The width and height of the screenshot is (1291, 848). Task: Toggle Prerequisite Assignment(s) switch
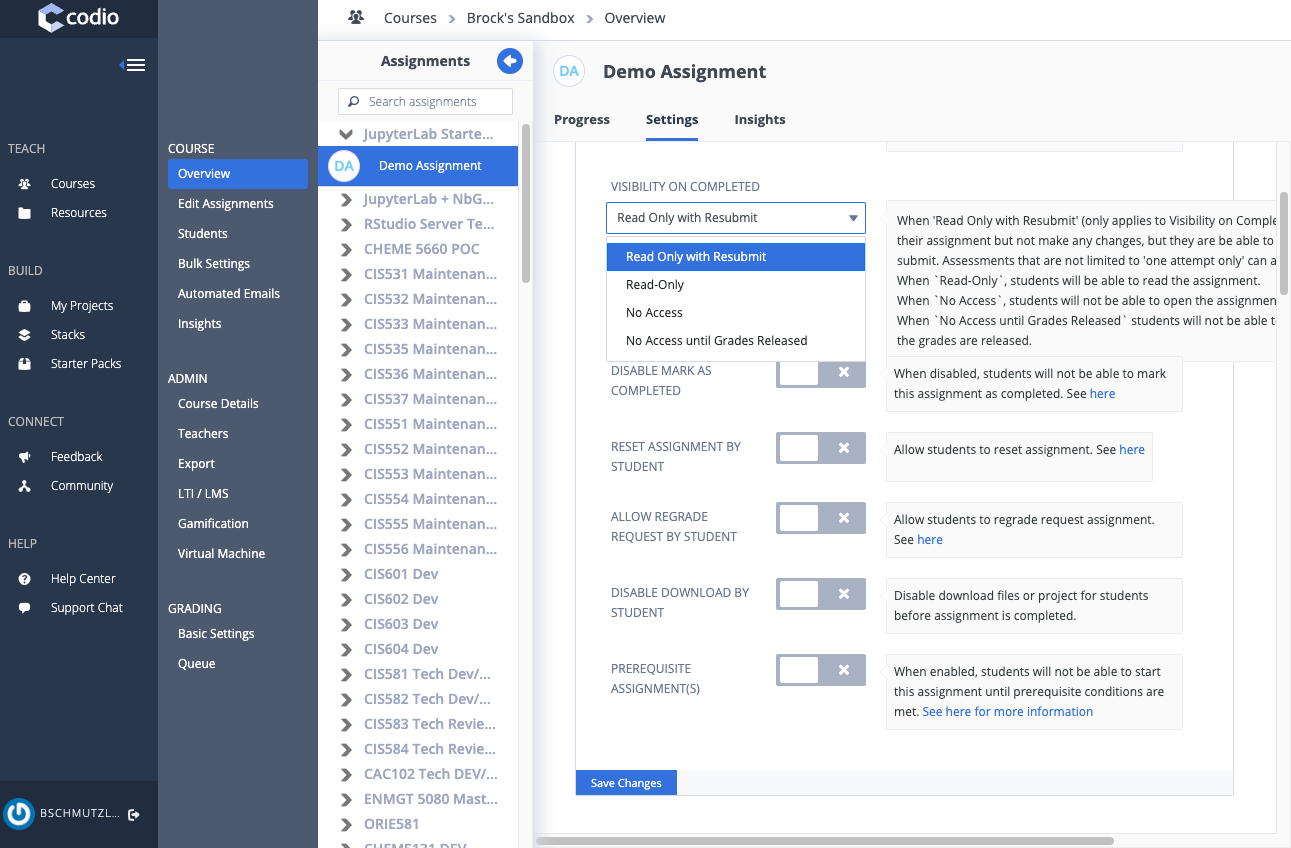coord(821,670)
